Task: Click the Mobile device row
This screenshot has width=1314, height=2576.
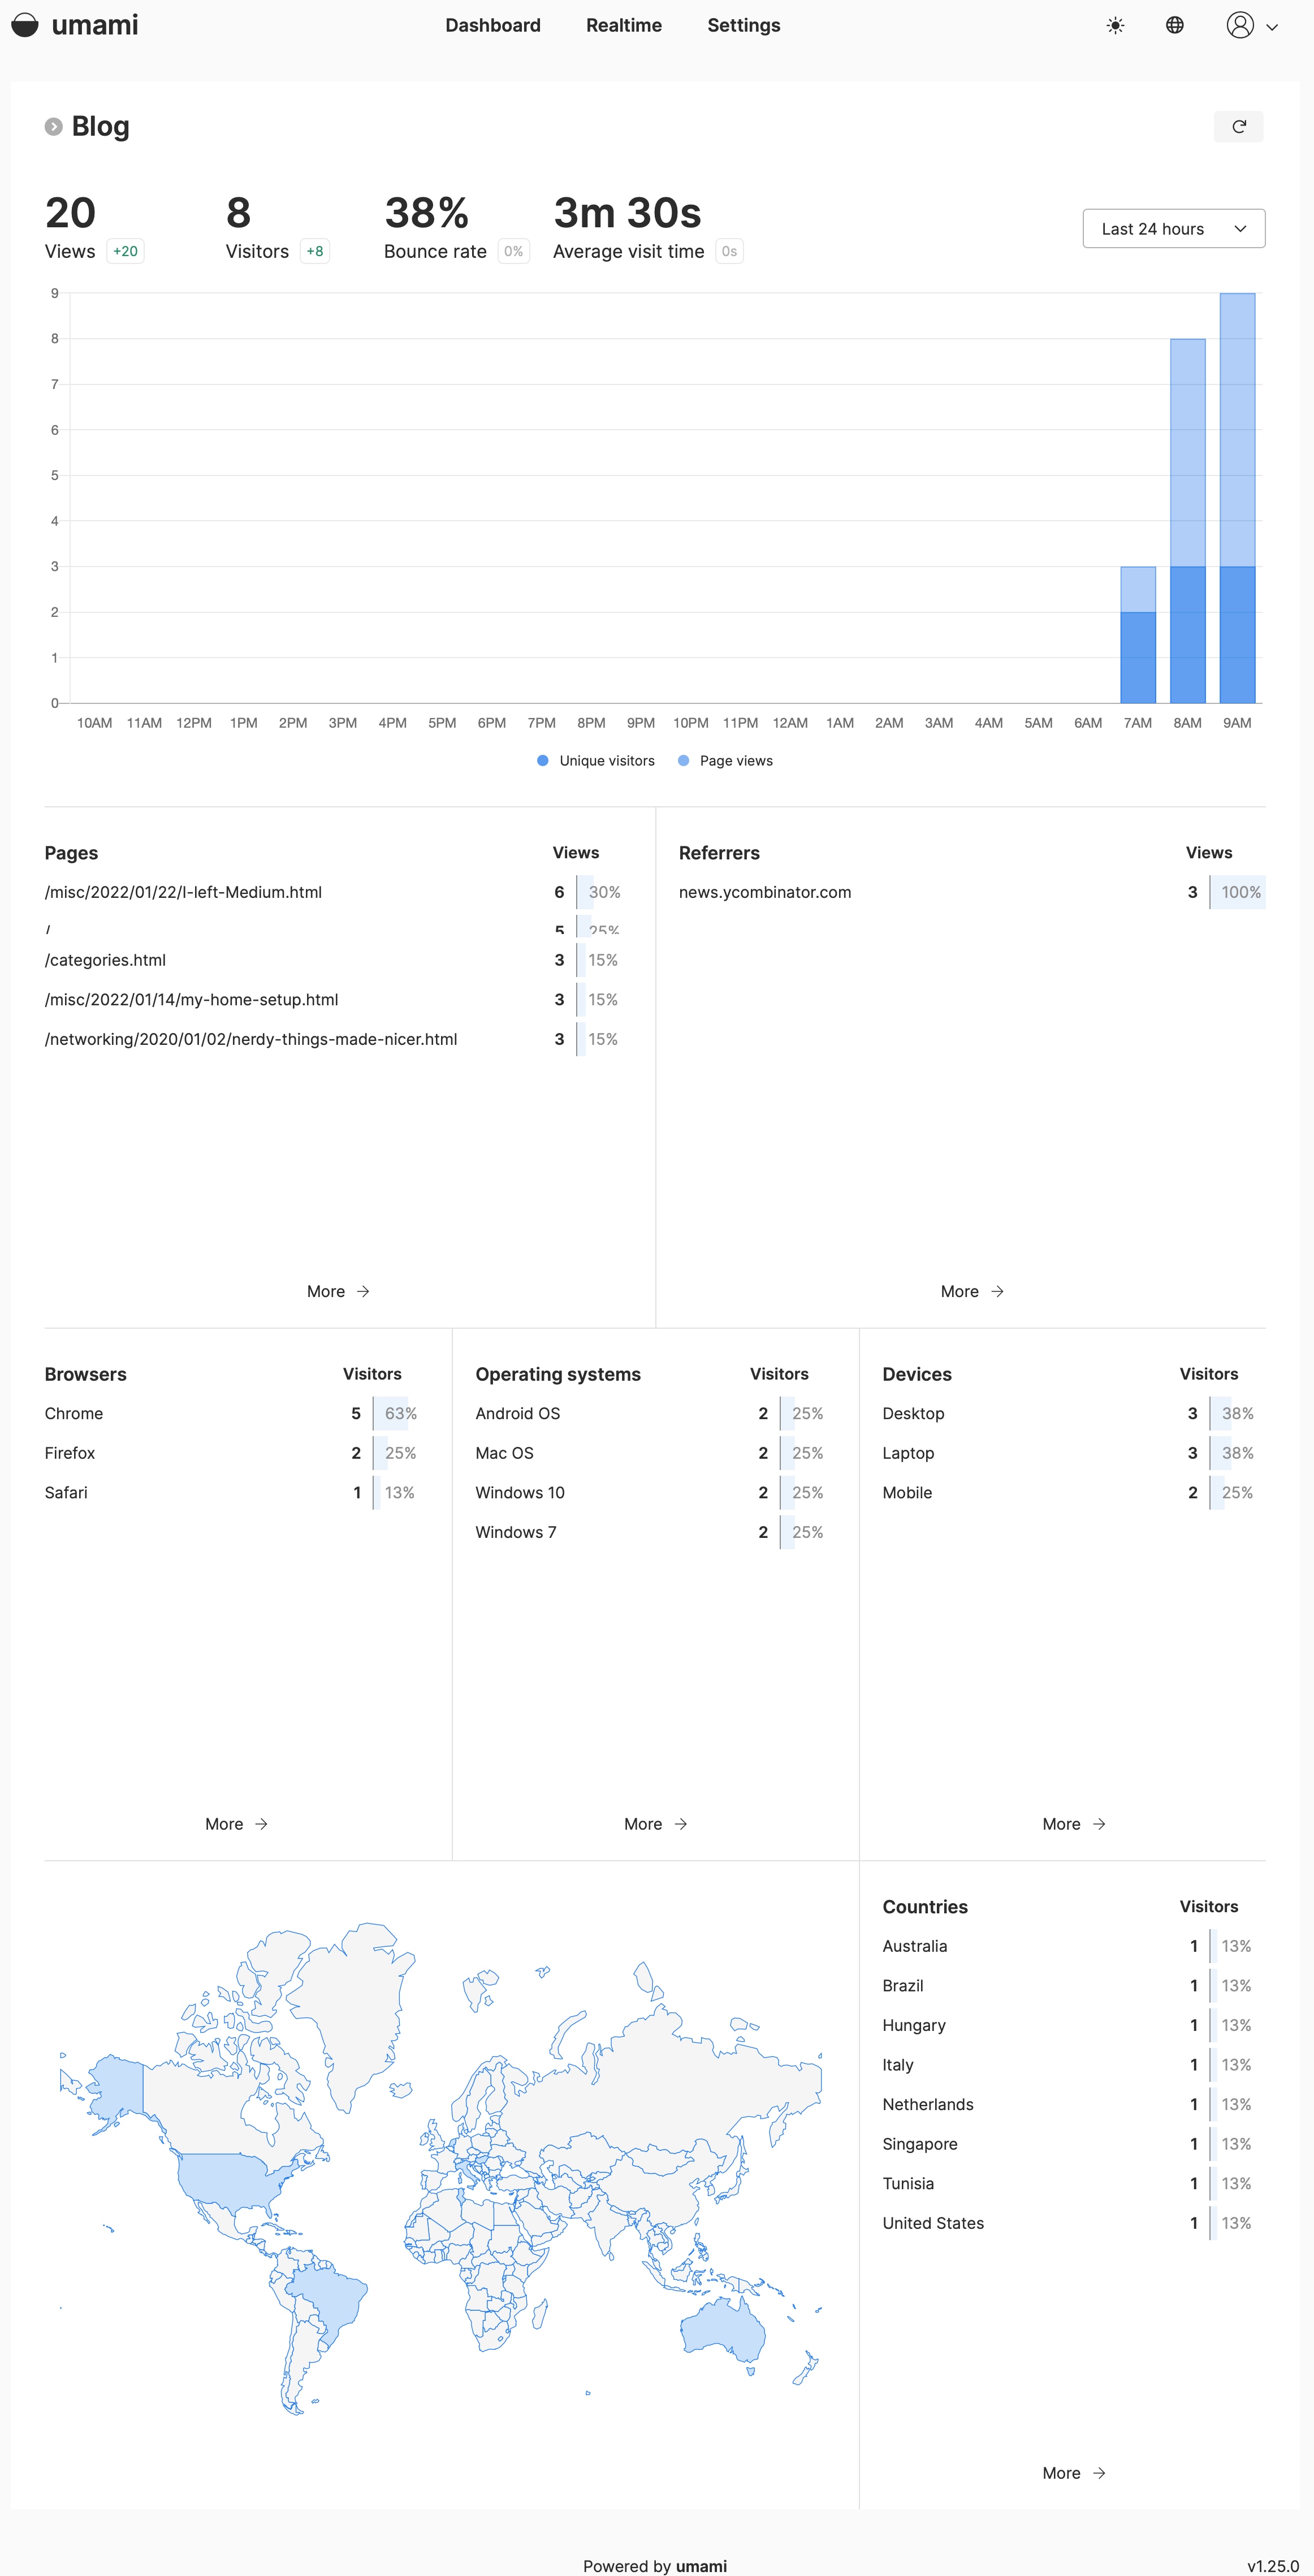Action: pyautogui.click(x=1074, y=1493)
